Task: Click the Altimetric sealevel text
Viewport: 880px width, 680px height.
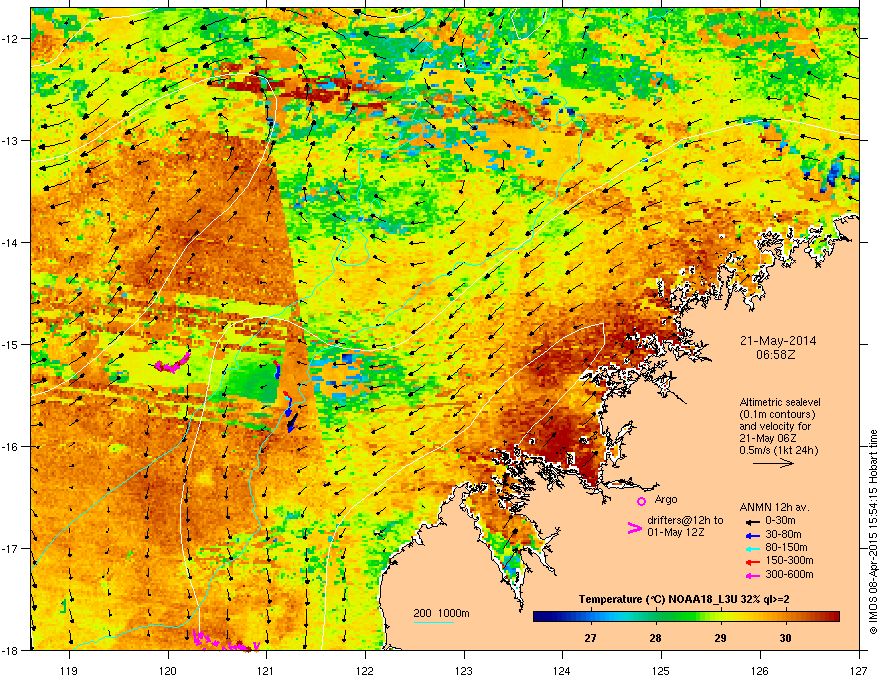Action: [780, 402]
